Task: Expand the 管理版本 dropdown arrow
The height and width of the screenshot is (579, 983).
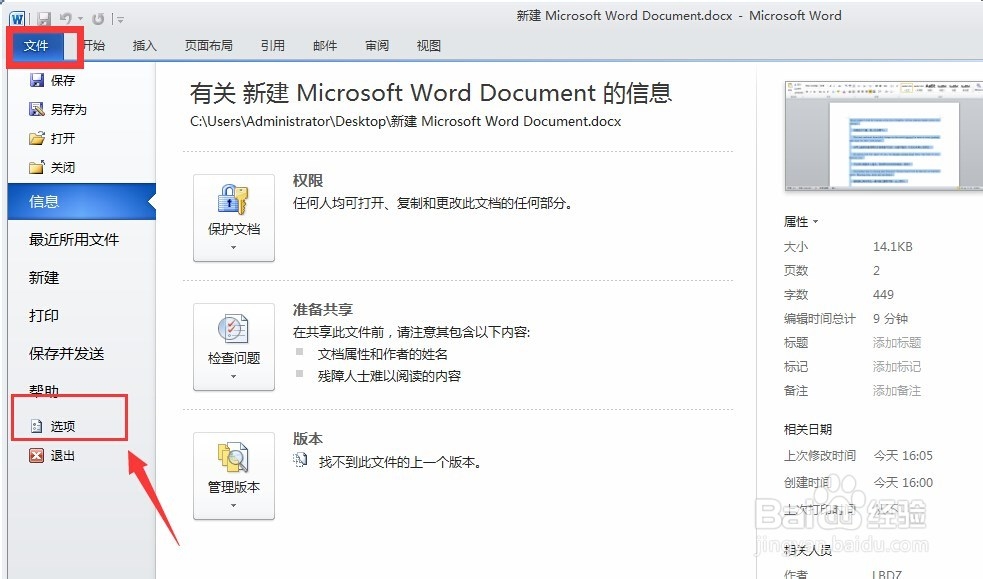Action: (x=233, y=506)
